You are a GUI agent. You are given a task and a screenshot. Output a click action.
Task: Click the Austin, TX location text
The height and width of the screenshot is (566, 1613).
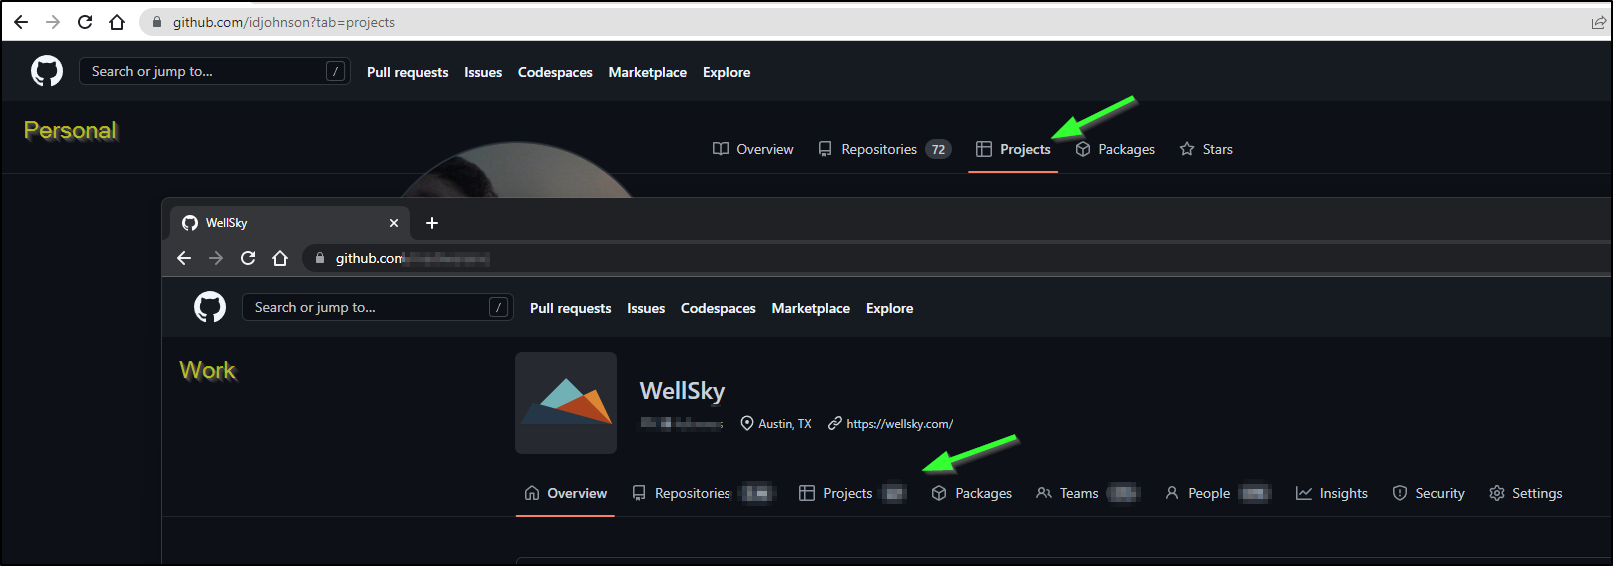click(784, 424)
